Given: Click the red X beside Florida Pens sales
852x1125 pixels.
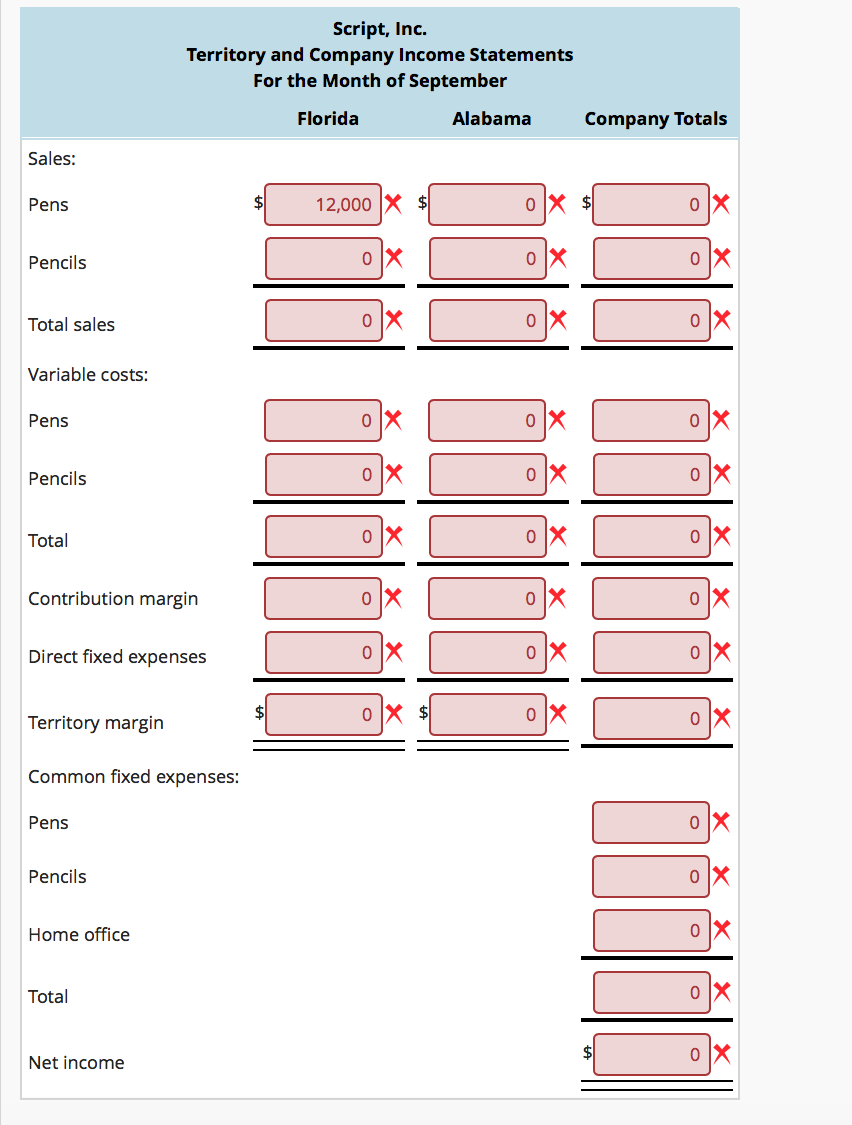Looking at the screenshot, I should click(394, 204).
